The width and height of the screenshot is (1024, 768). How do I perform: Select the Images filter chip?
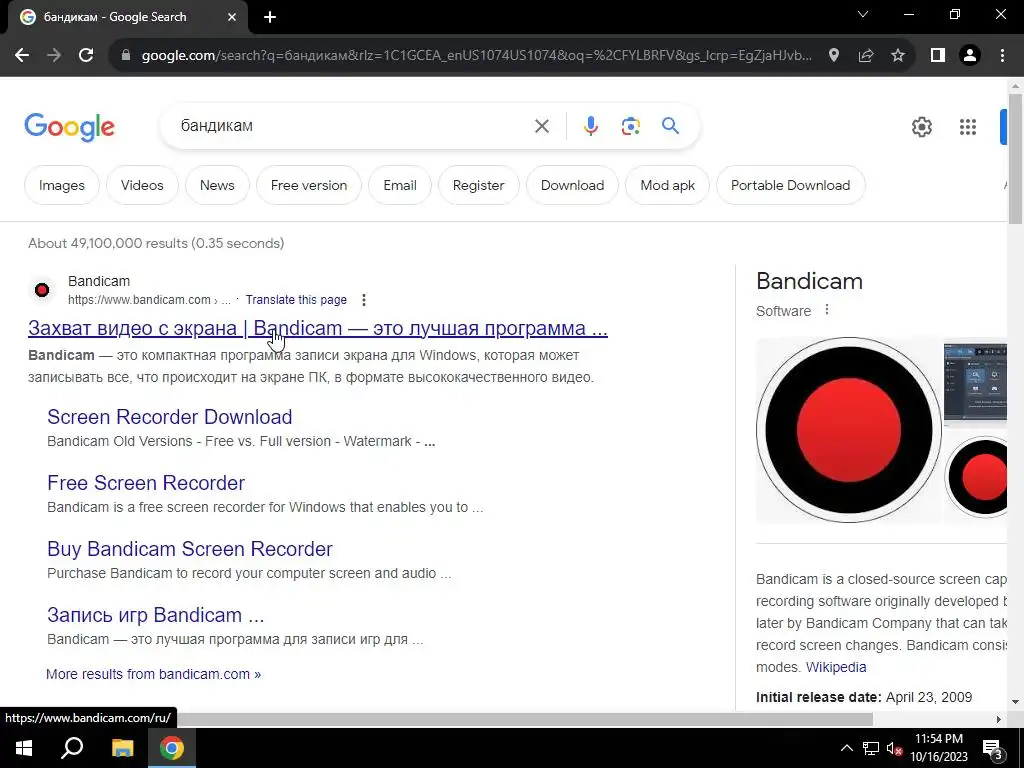click(61, 185)
